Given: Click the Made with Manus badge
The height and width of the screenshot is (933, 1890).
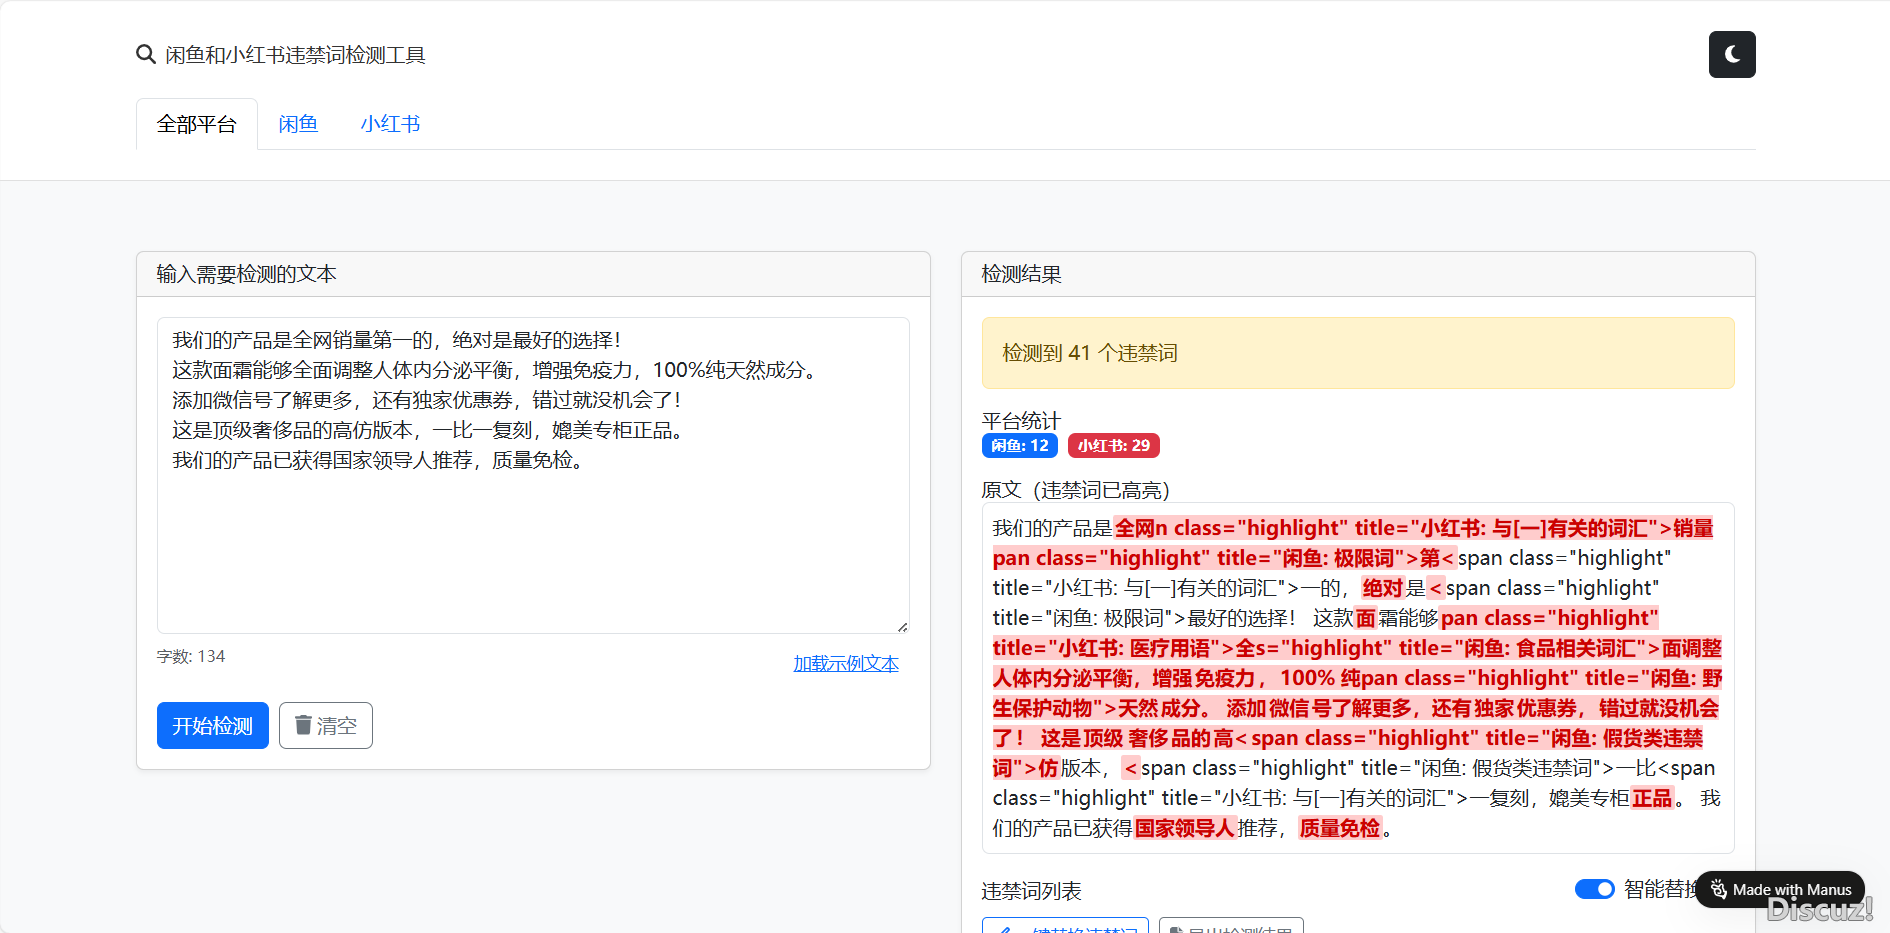Looking at the screenshot, I should pos(1780,889).
